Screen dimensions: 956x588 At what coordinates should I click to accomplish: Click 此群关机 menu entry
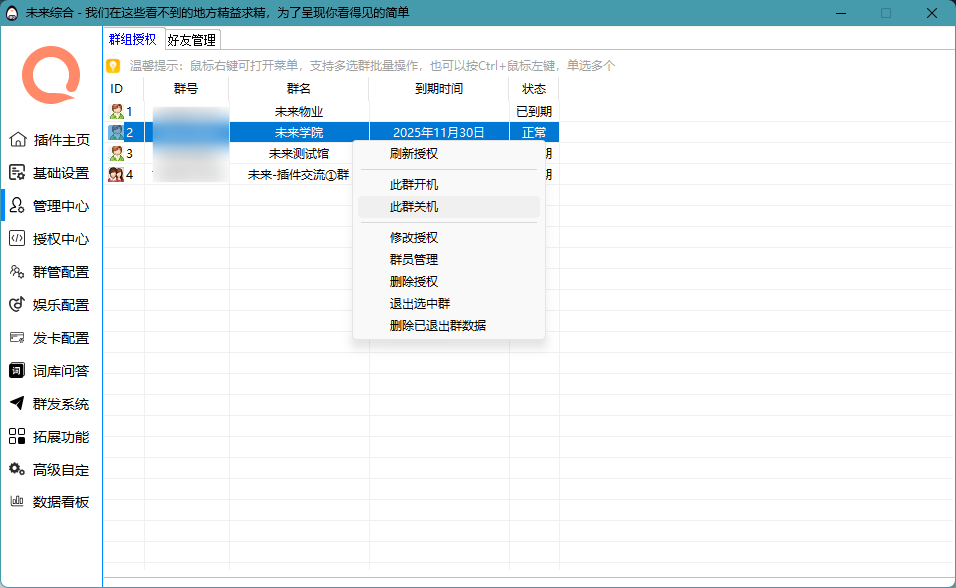click(x=414, y=207)
